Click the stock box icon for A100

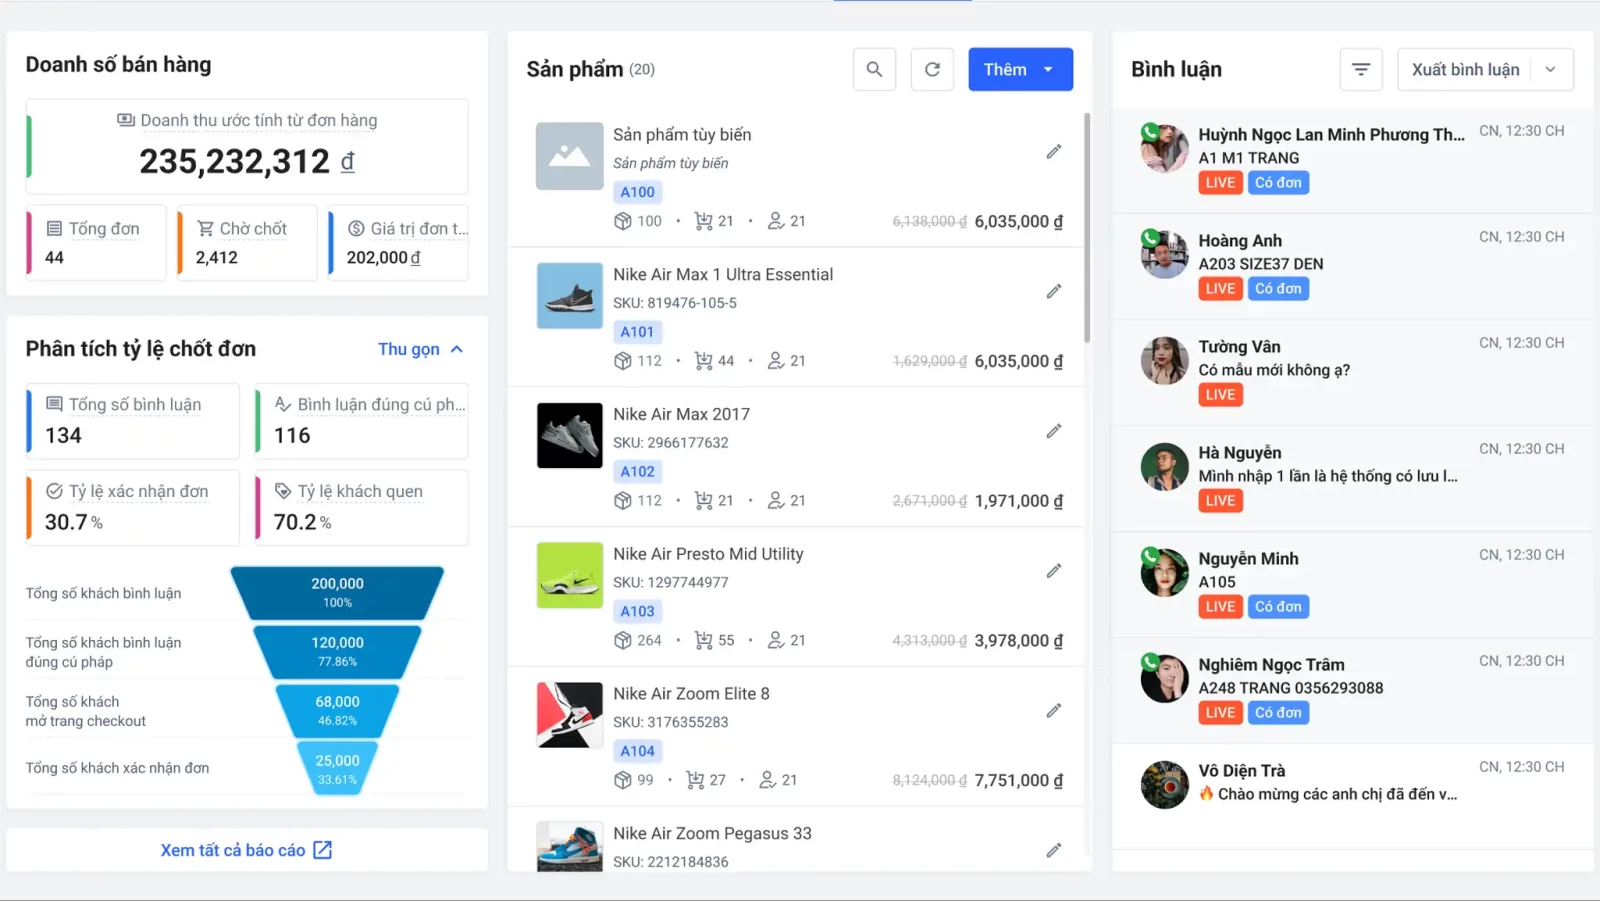click(x=622, y=221)
